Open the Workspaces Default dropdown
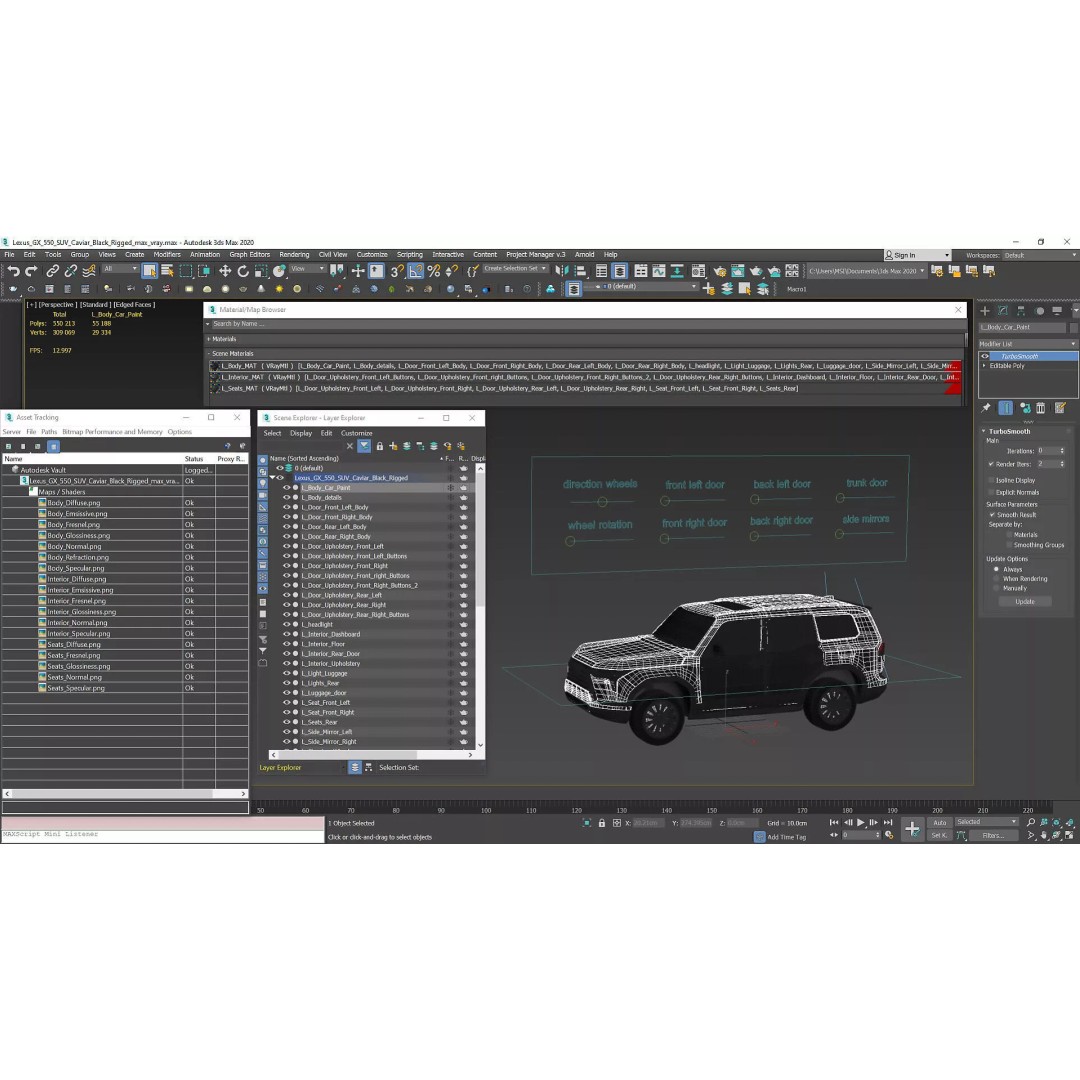The height and width of the screenshot is (1080, 1080). pos(1040,256)
